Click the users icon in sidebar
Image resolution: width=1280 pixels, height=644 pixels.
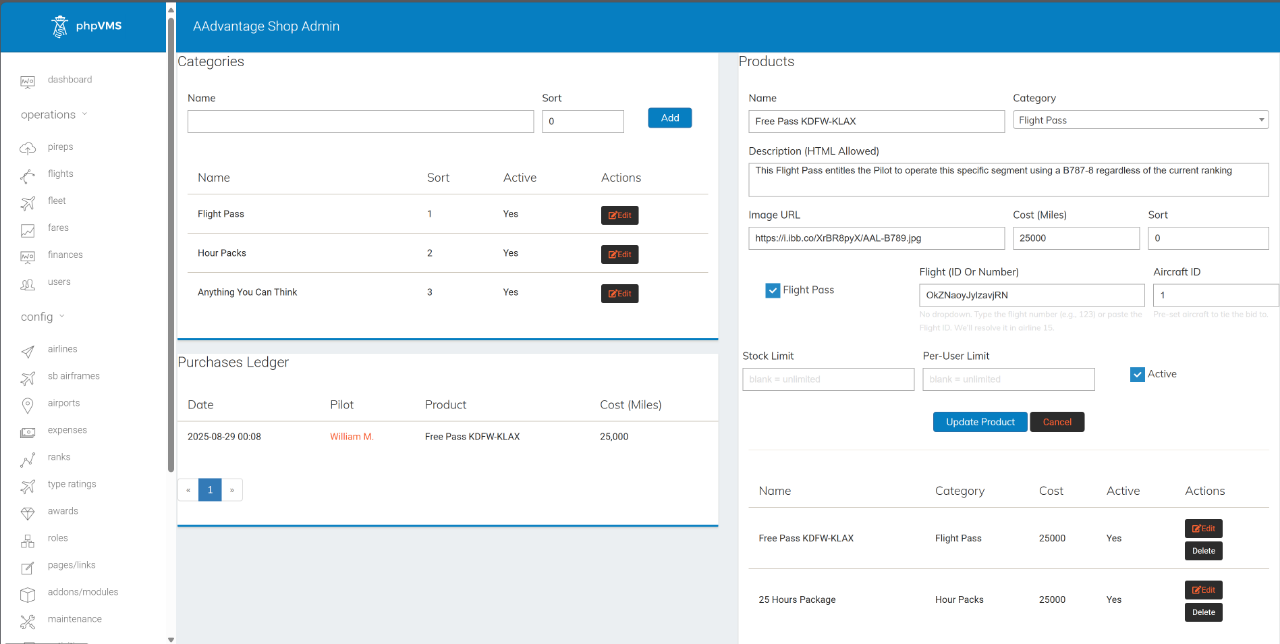(28, 283)
